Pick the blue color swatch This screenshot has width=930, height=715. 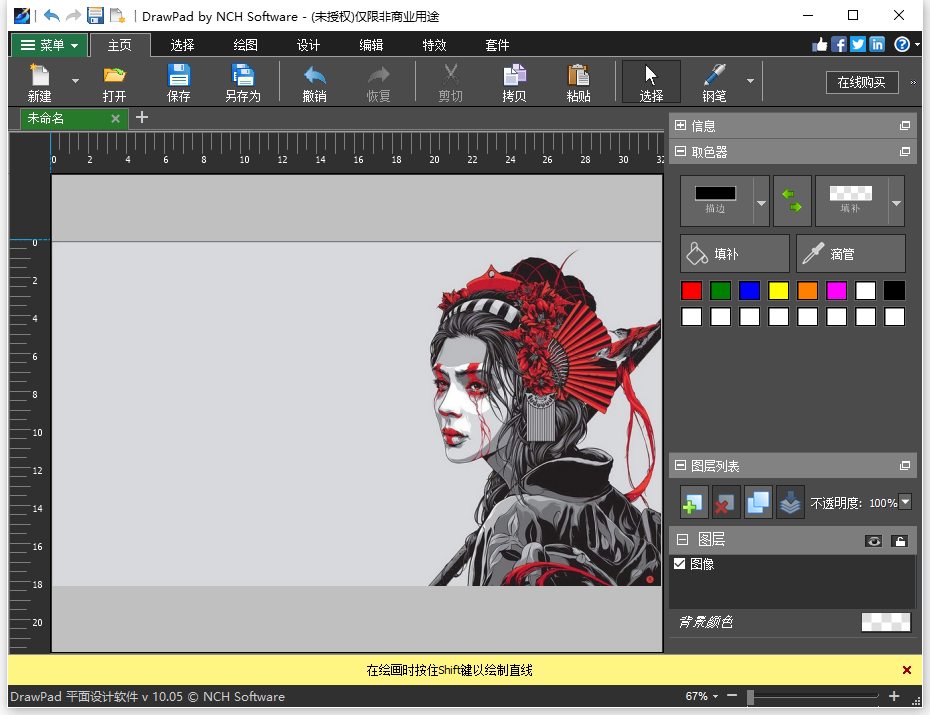tap(749, 291)
